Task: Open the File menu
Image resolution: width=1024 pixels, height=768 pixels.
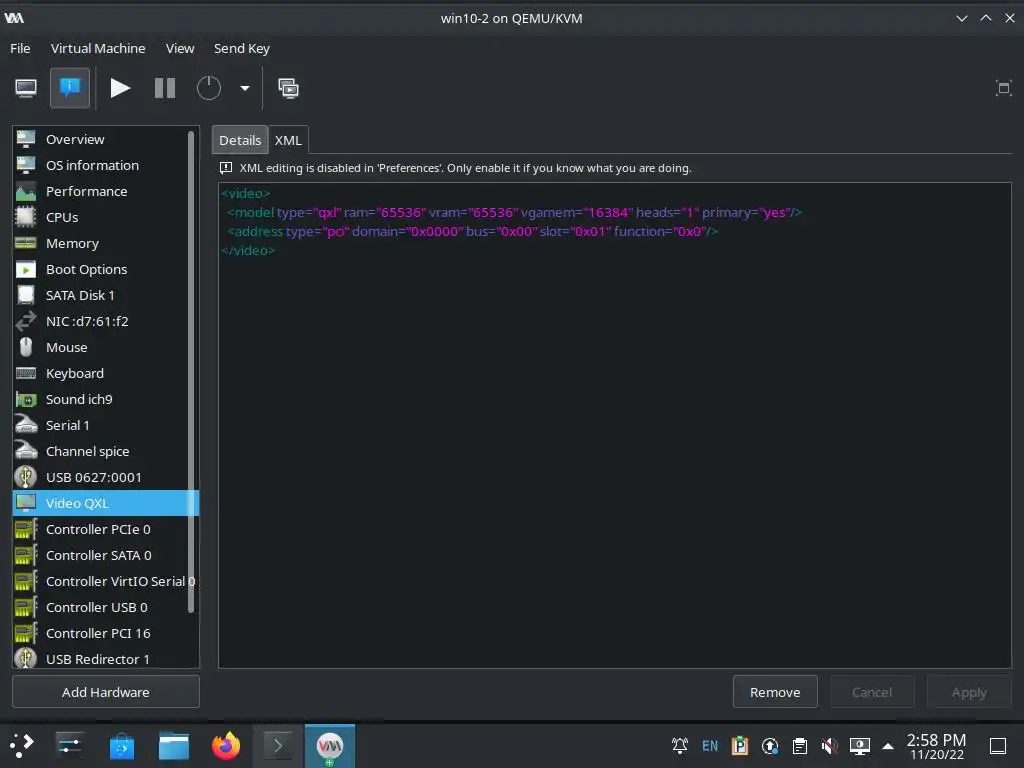Action: pyautogui.click(x=20, y=48)
